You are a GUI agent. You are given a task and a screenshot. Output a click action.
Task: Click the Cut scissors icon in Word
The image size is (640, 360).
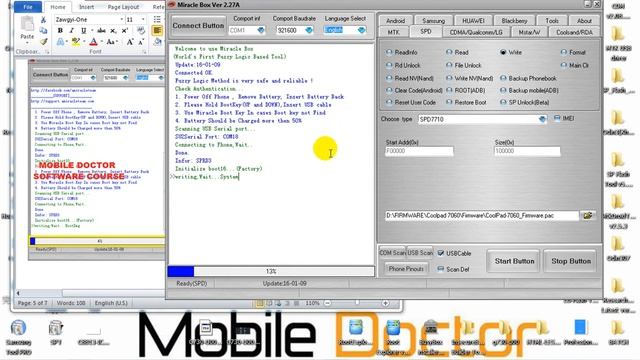43,20
